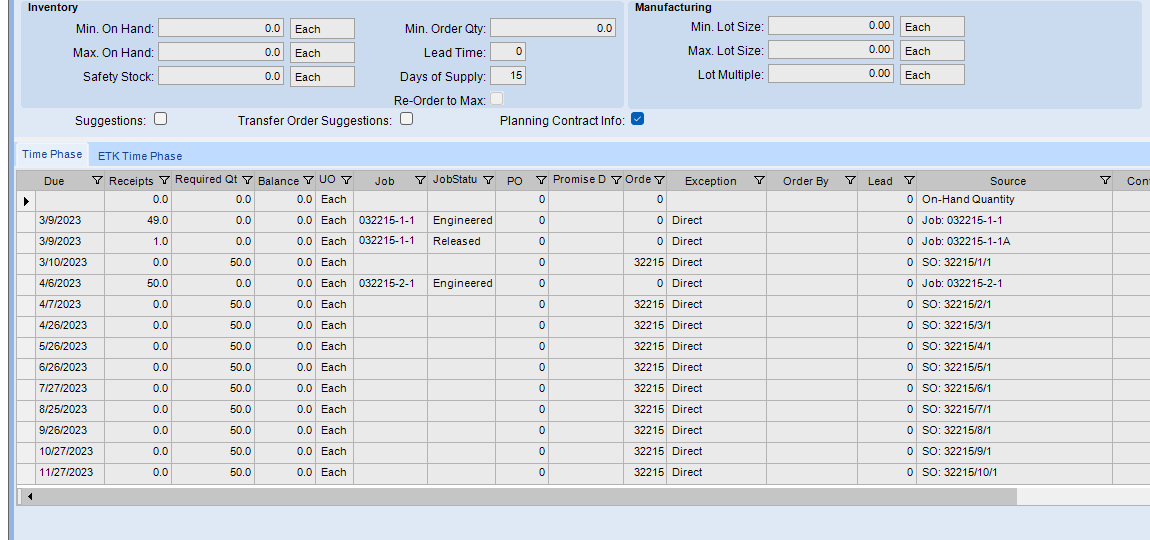
Task: Sort by the Exception column header
Action: point(710,181)
